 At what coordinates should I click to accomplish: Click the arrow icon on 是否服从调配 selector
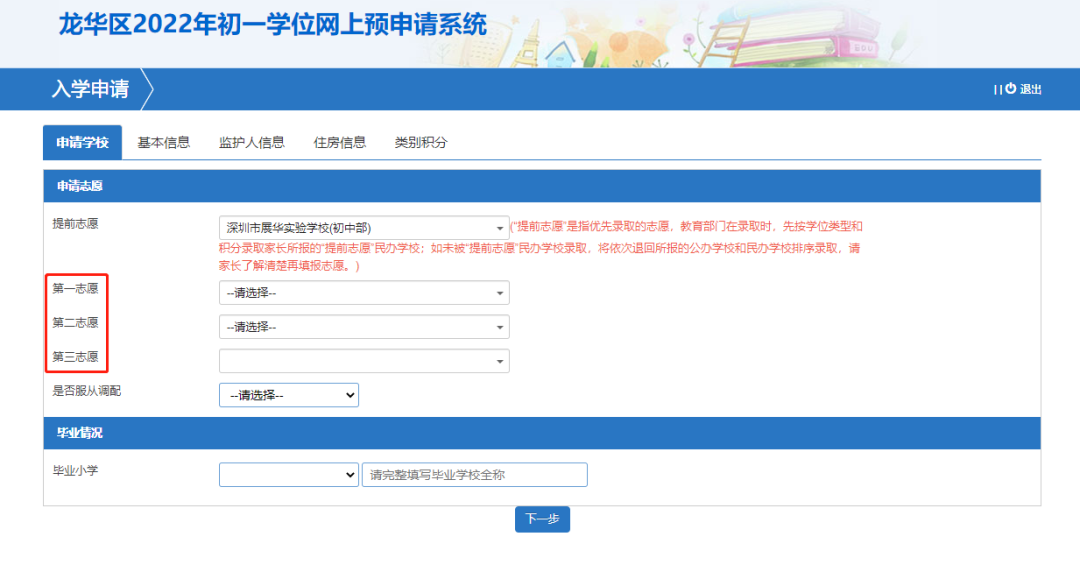349,394
